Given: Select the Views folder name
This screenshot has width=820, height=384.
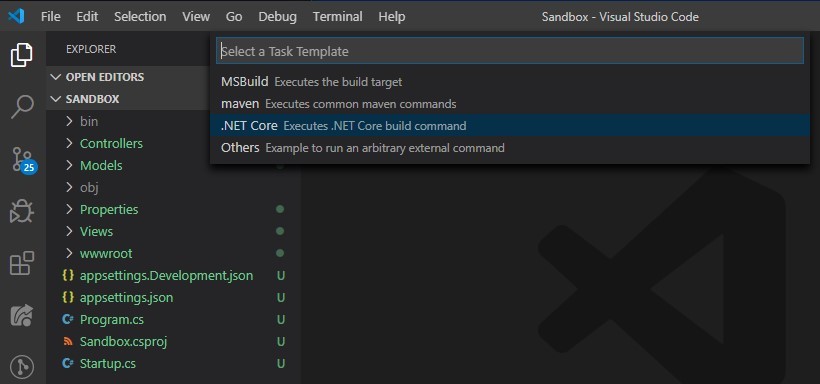Looking at the screenshot, I should coord(96,231).
